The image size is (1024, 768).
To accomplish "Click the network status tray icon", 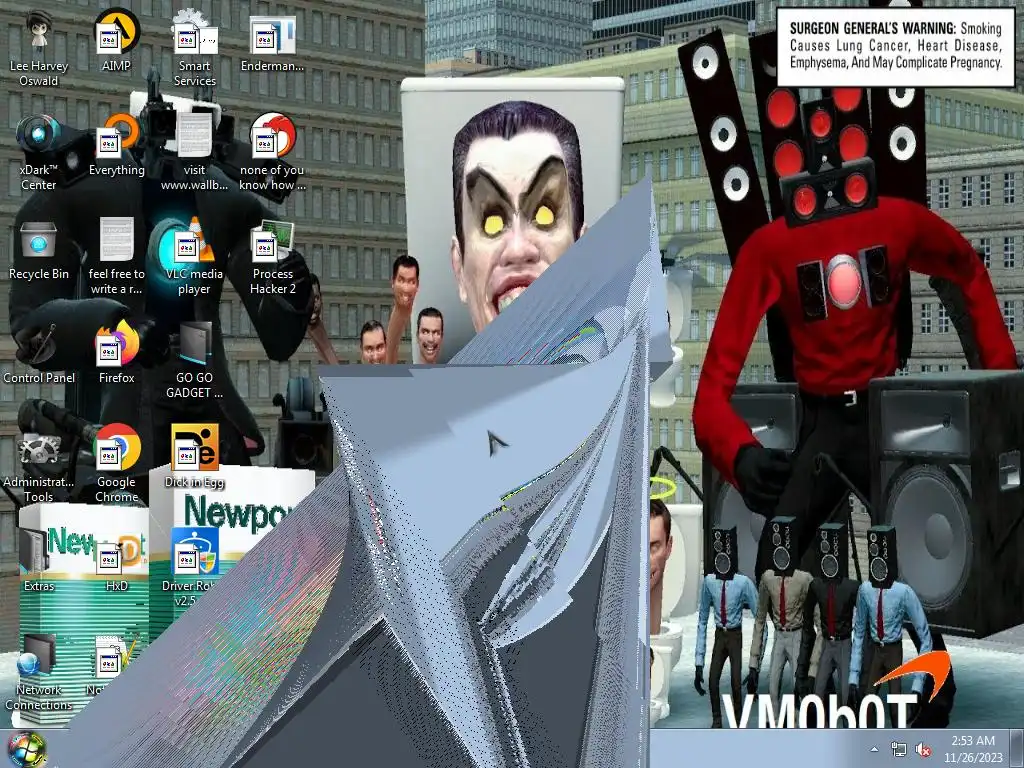I will (x=899, y=750).
